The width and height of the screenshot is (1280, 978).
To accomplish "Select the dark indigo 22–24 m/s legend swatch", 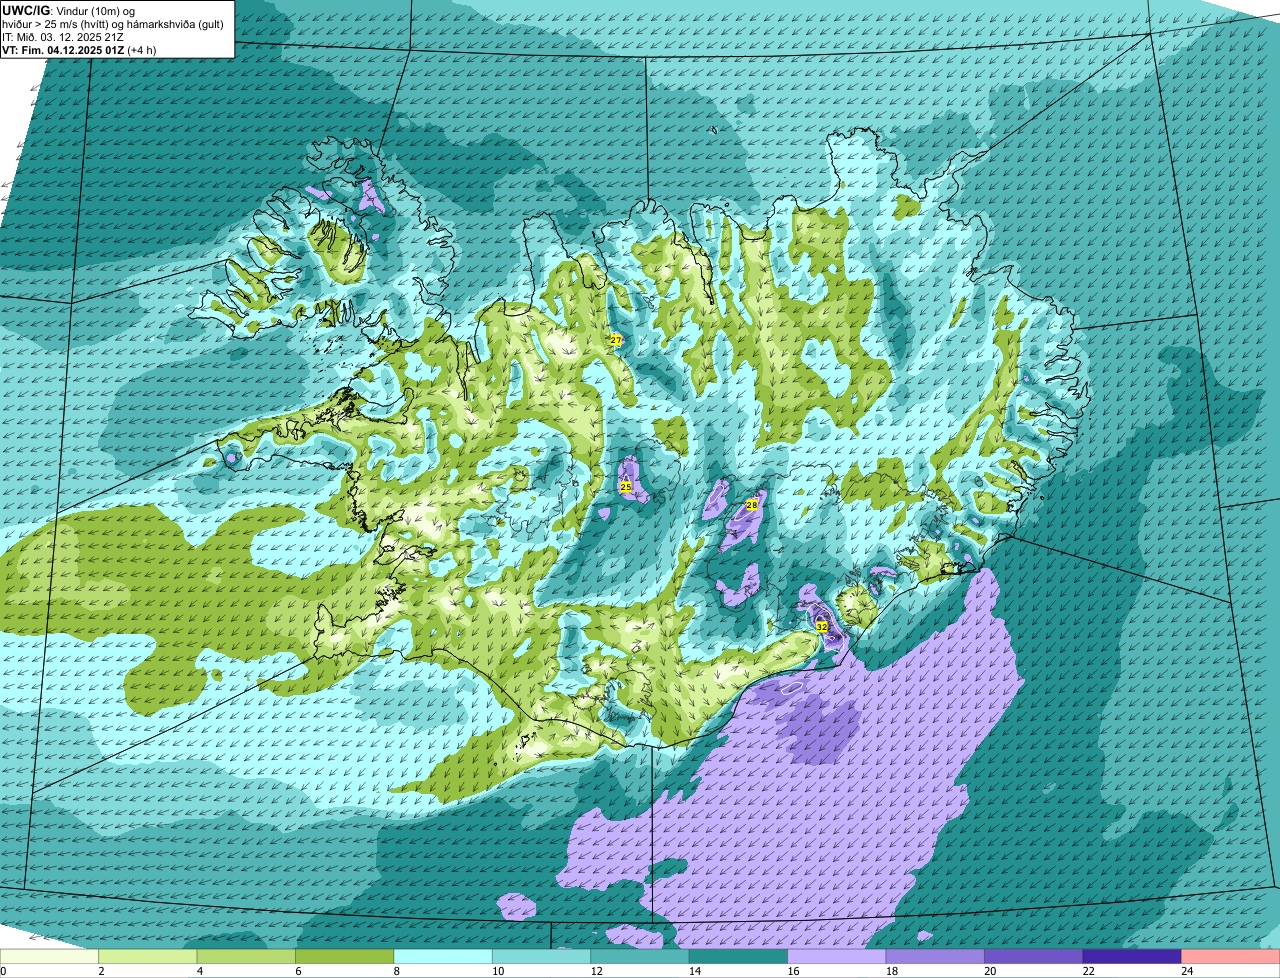I will (1132, 956).
